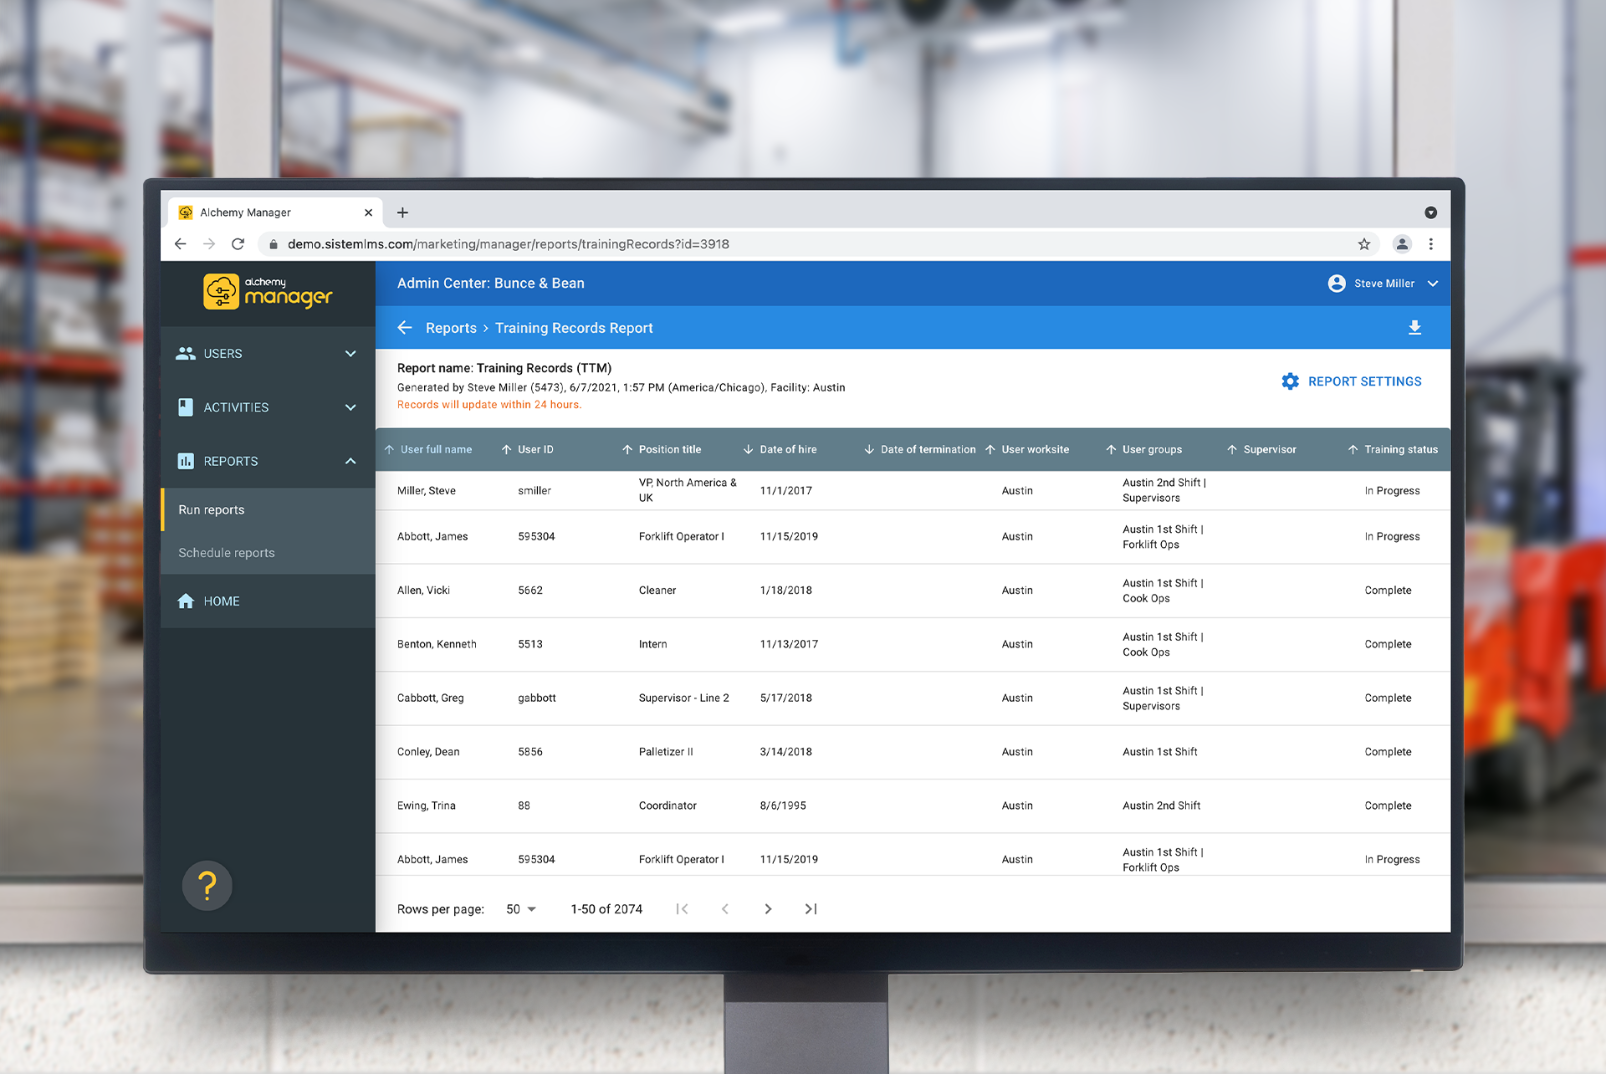Viewport: 1606px width, 1074px height.
Task: Click the download report icon
Action: click(x=1414, y=328)
